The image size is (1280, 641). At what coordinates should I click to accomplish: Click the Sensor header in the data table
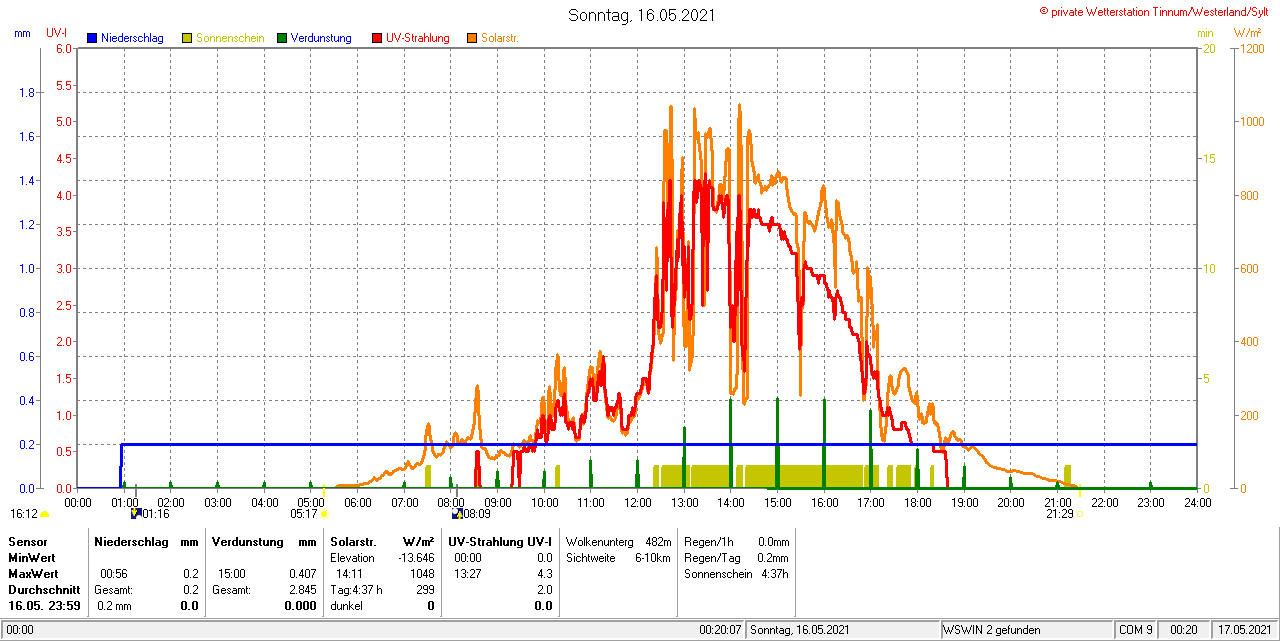(27, 541)
